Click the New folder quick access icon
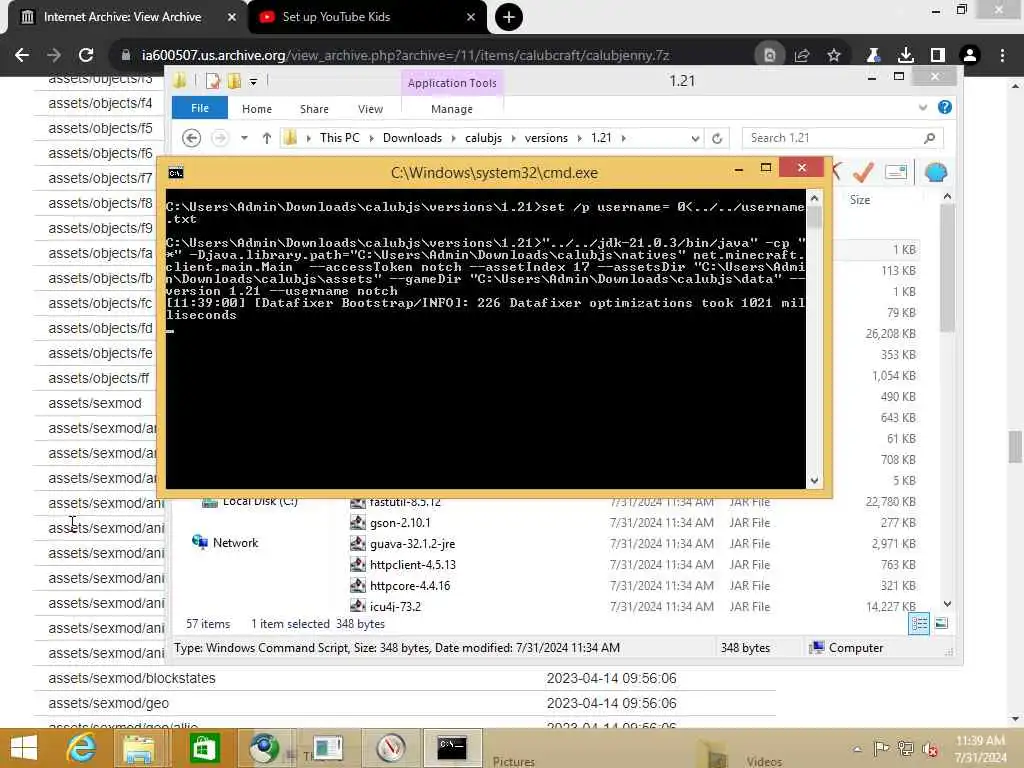1024x768 pixels. (234, 81)
